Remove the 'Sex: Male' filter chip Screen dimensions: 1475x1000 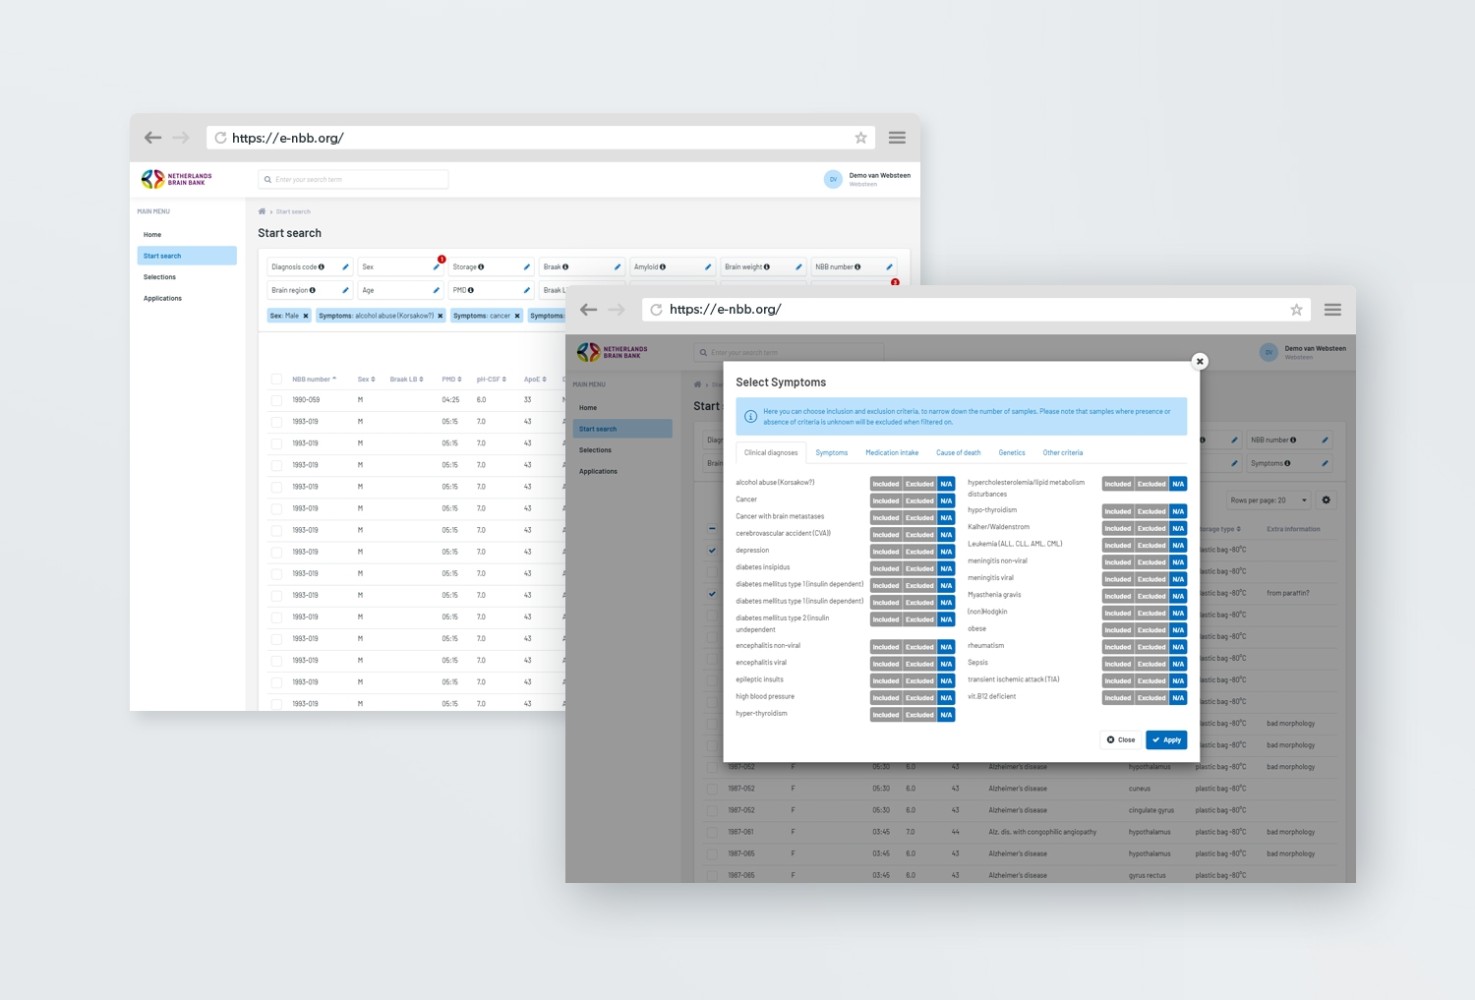(x=306, y=316)
